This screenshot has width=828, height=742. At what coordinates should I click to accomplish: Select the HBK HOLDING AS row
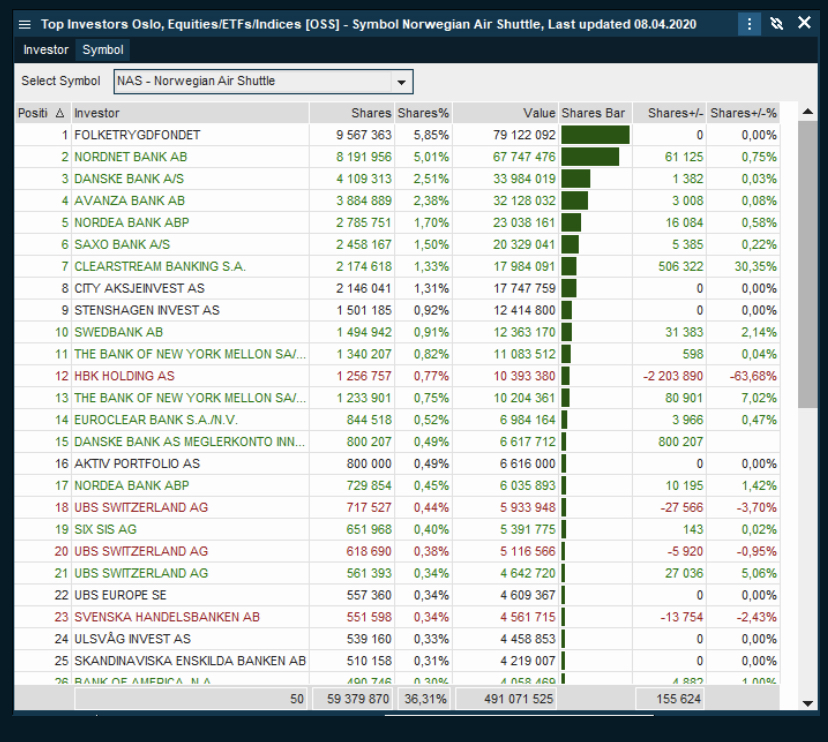pyautogui.click(x=397, y=376)
